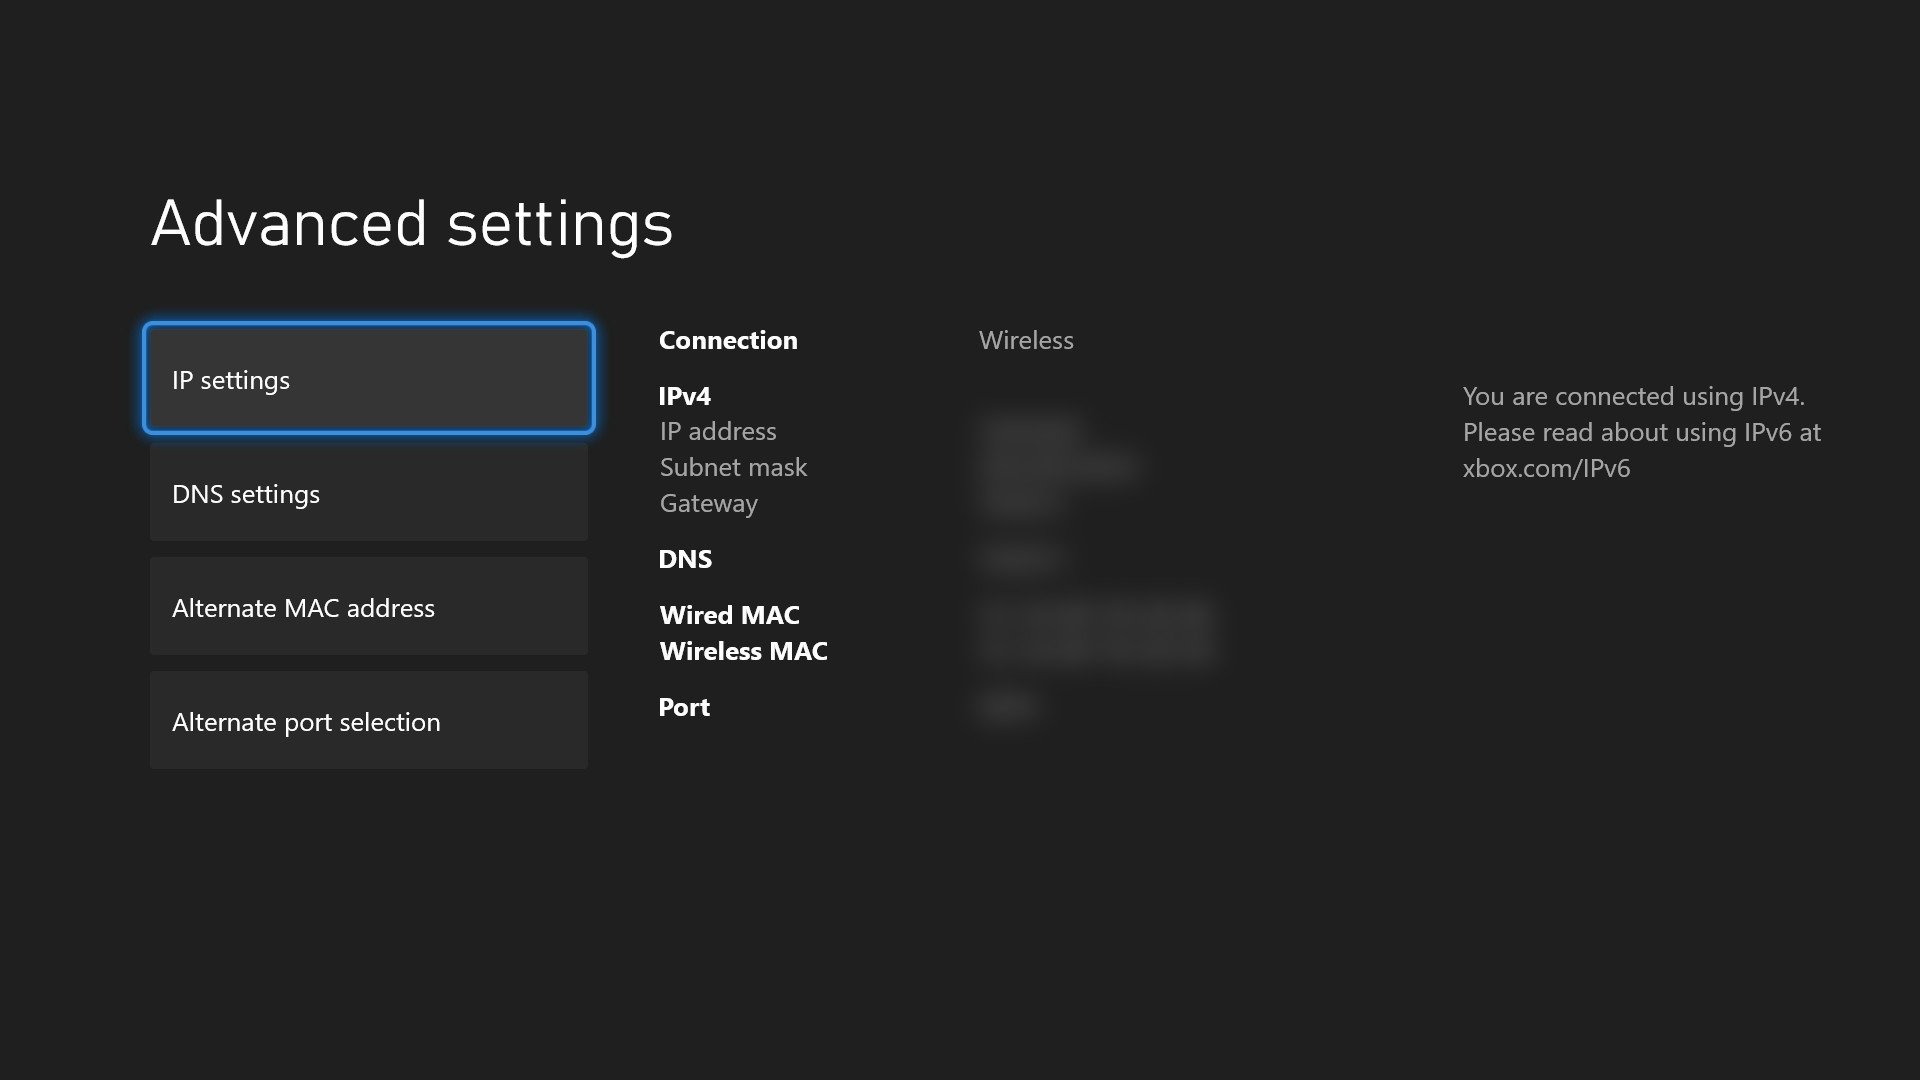This screenshot has width=1920, height=1080.
Task: Click the xbox.com/IPv6 link text
Action: (x=1545, y=468)
